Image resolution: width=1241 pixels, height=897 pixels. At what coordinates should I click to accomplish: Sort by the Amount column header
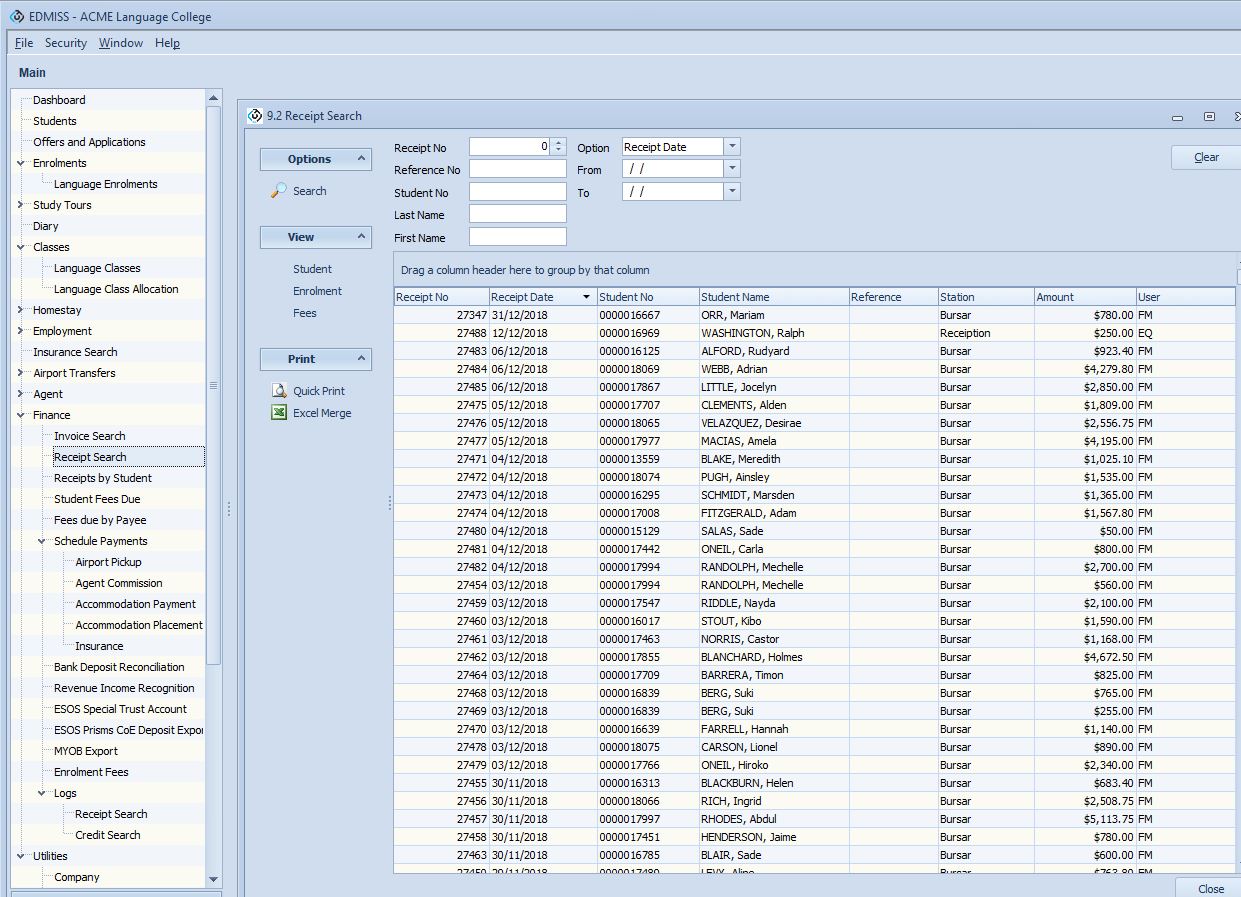[1083, 297]
